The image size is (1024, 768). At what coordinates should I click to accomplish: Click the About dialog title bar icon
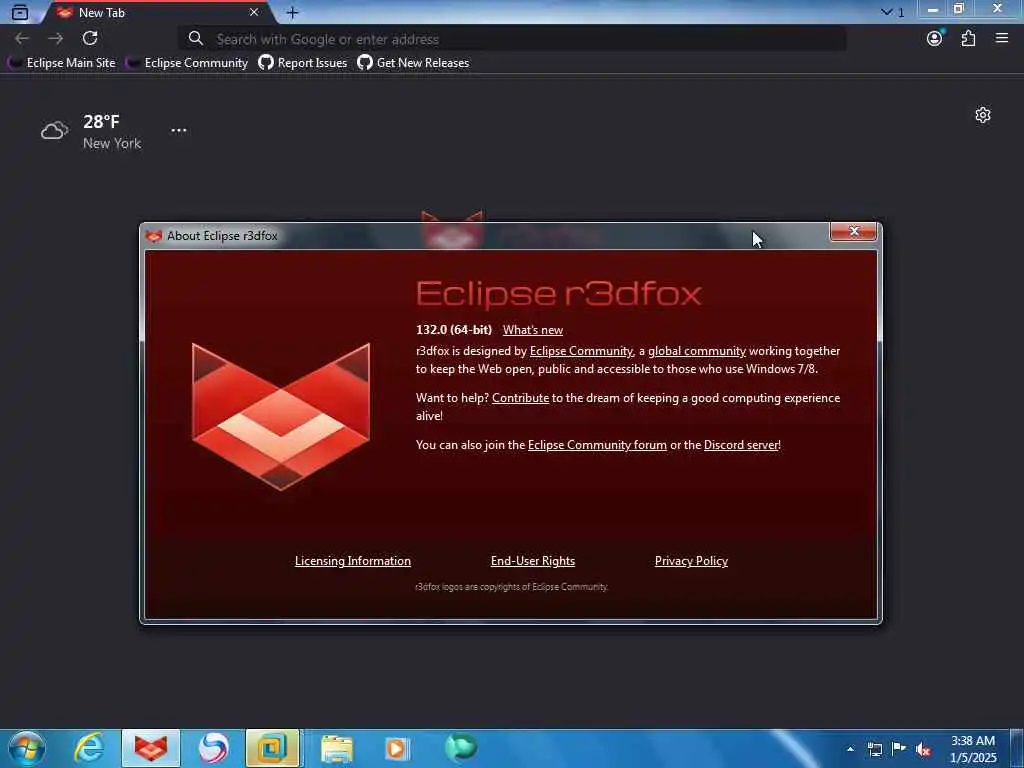[x=153, y=236]
